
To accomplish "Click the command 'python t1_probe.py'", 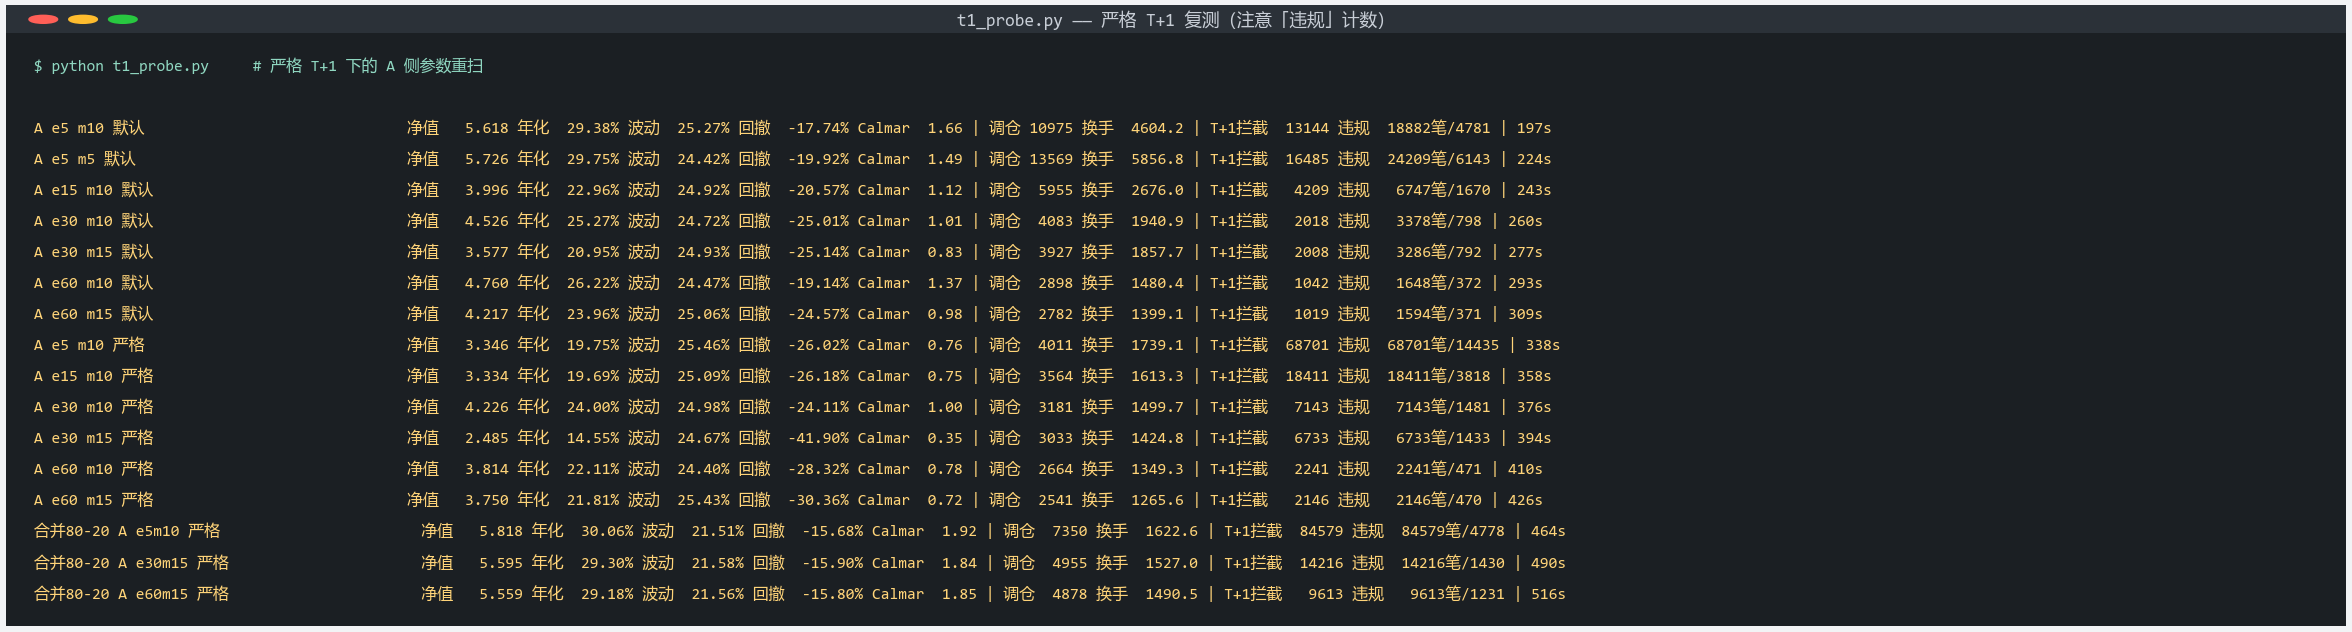I will [x=130, y=66].
